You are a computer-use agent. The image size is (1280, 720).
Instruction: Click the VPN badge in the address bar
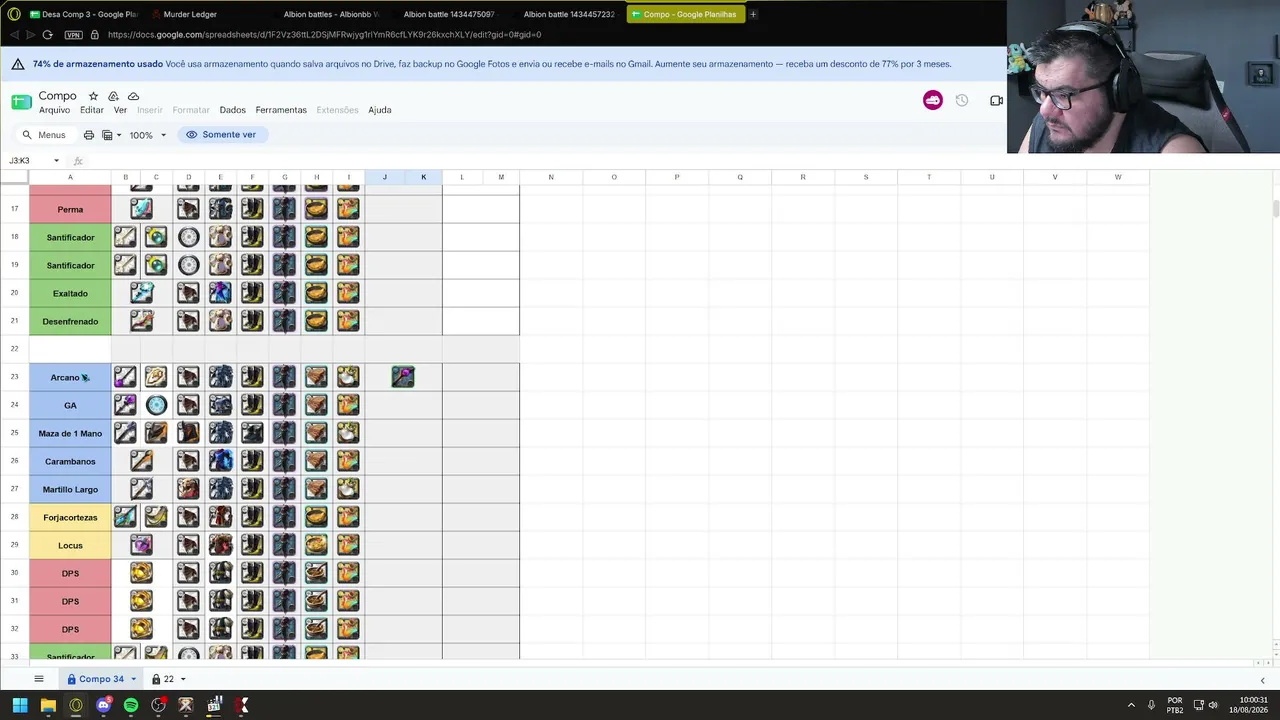tap(73, 35)
